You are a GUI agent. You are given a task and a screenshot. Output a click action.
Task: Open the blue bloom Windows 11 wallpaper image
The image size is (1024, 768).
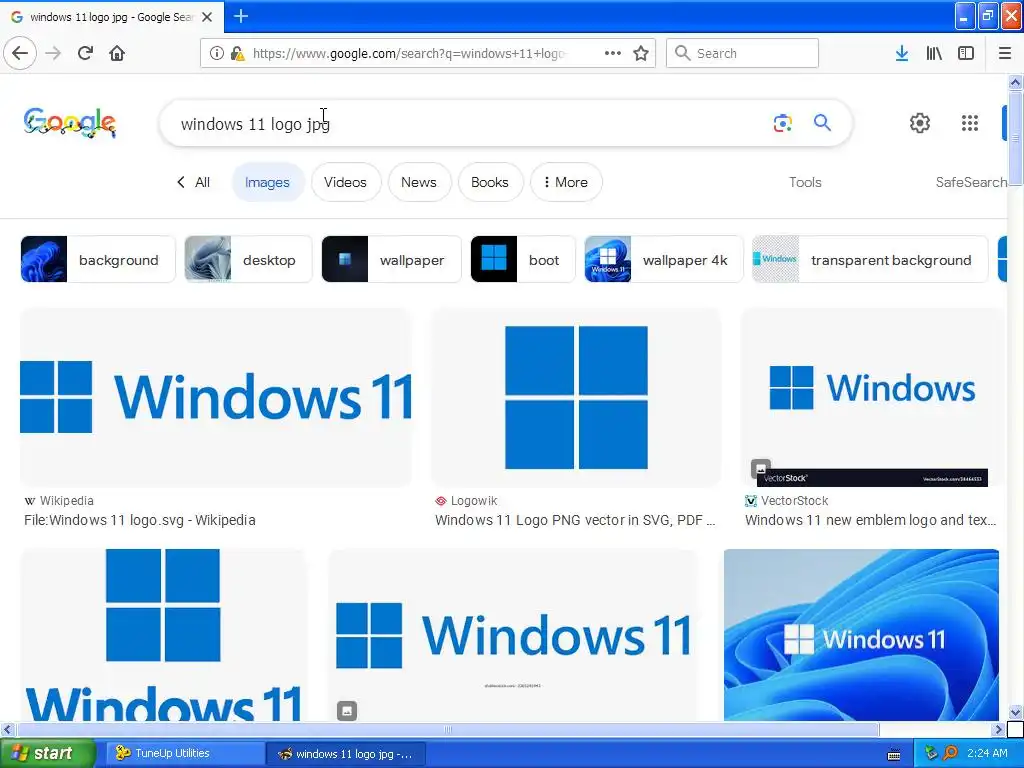(861, 635)
